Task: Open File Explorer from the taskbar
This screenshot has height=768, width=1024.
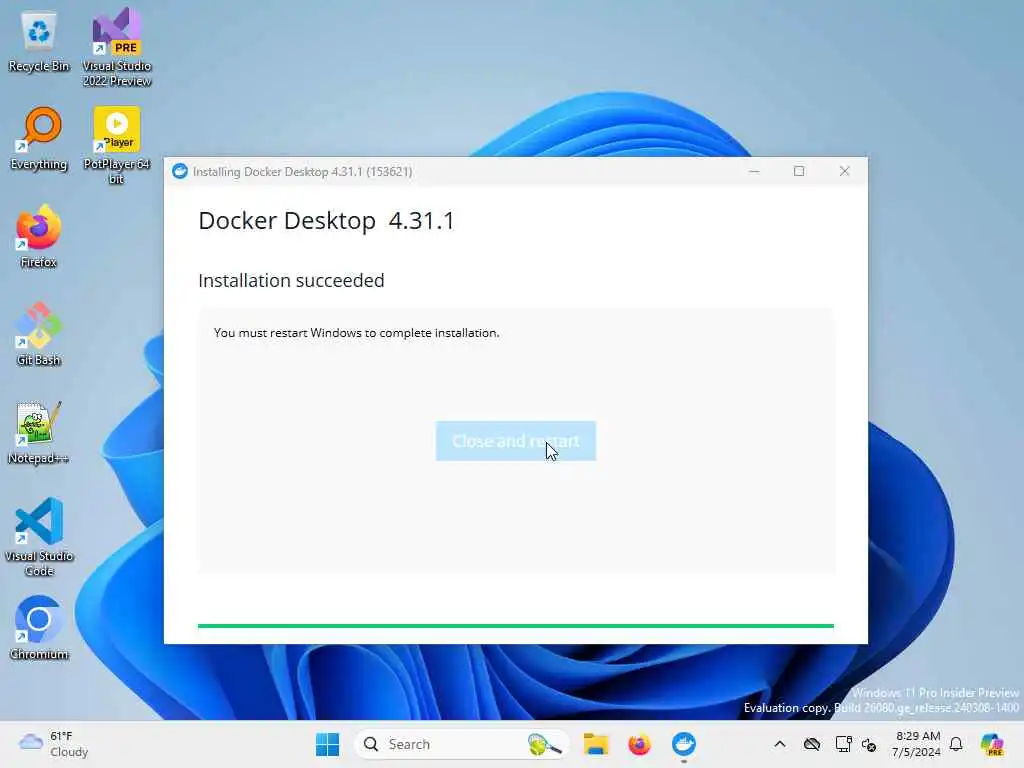Action: (596, 744)
